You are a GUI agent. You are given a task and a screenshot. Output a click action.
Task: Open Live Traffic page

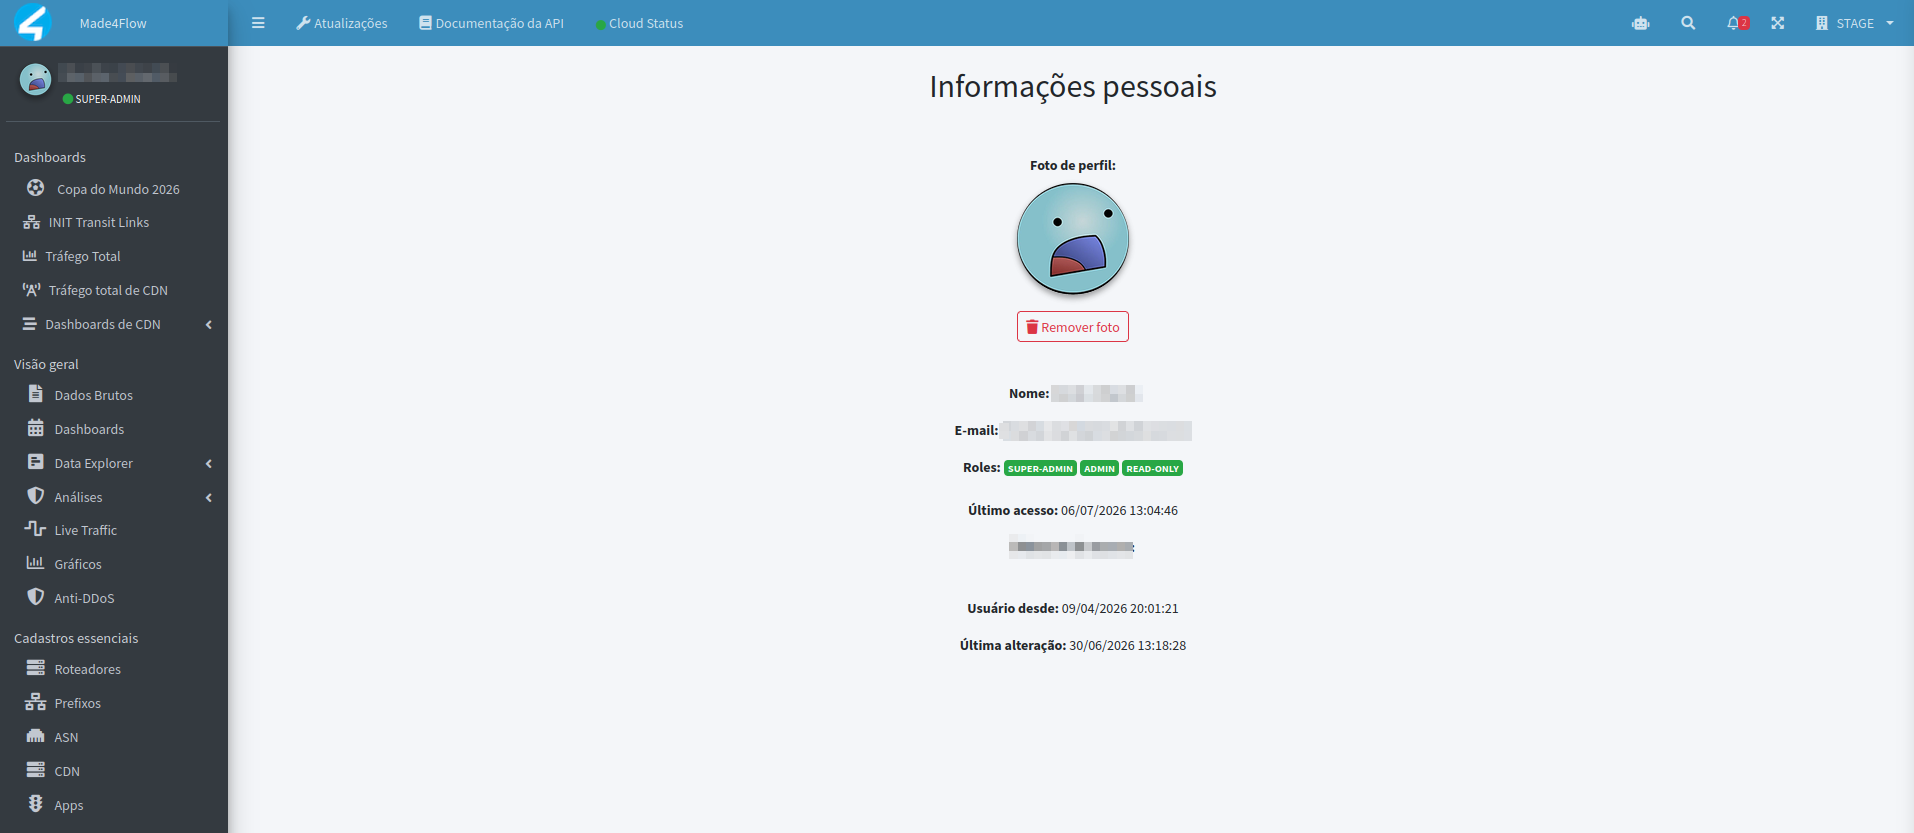86,530
